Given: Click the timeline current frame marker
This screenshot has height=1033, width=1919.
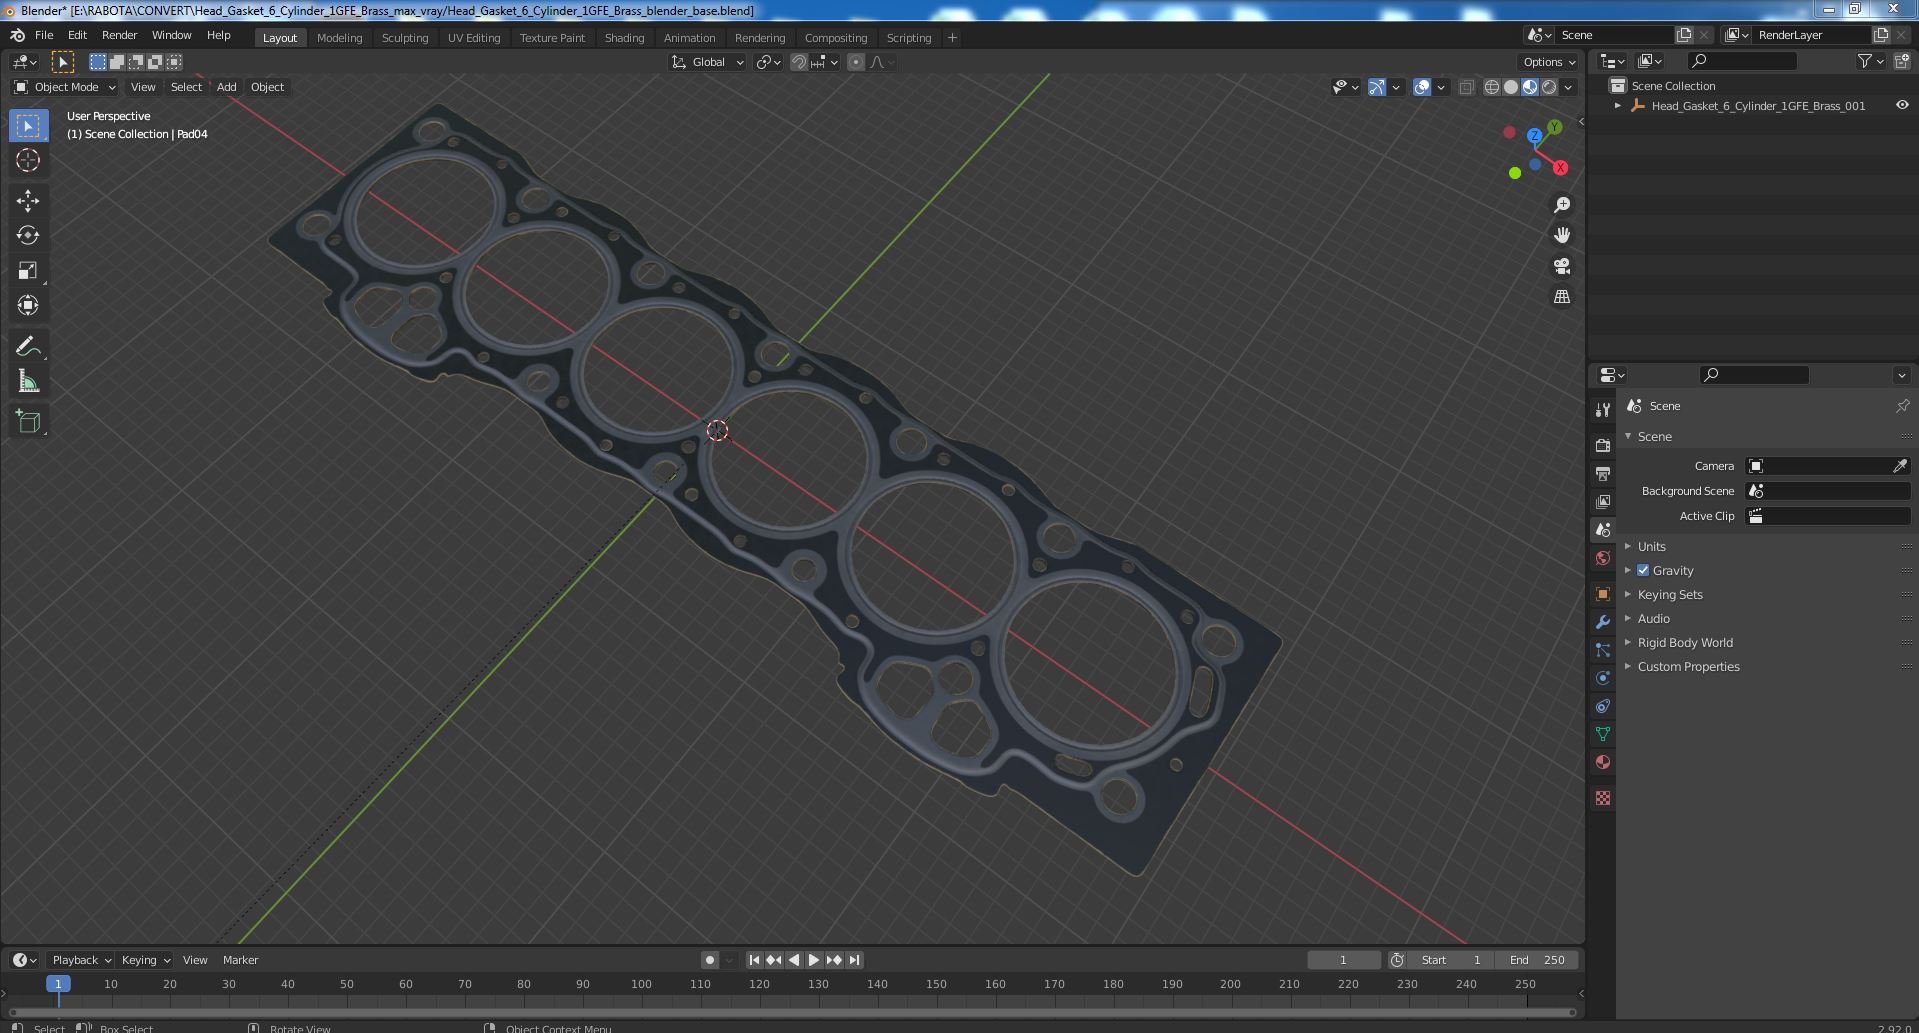Looking at the screenshot, I should pos(58,984).
